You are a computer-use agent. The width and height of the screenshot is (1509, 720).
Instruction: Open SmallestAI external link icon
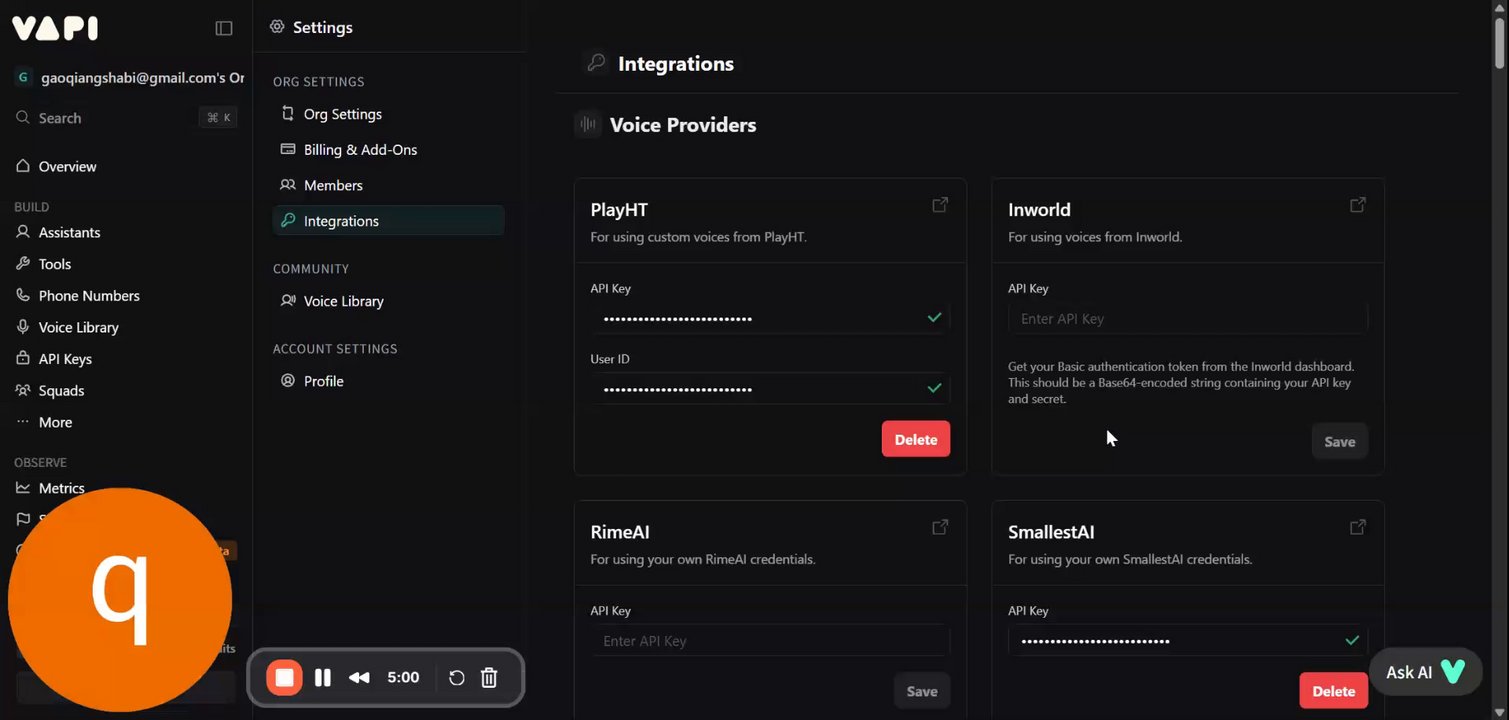[x=1357, y=527]
